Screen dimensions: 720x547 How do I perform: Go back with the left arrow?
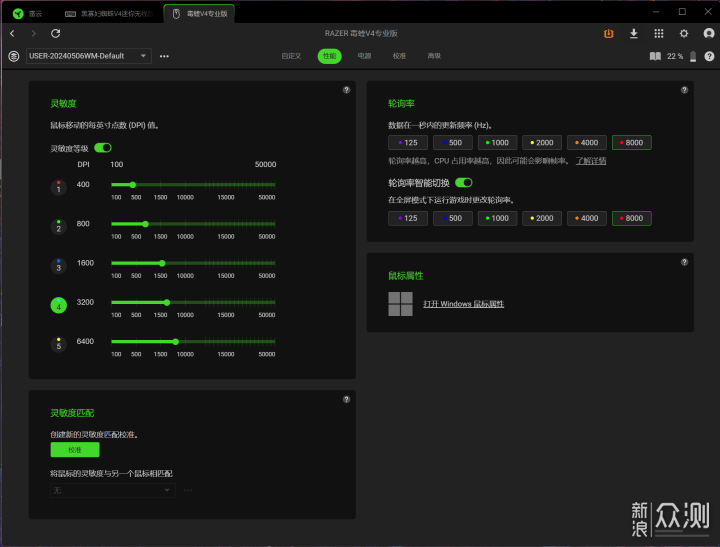[x=12, y=34]
